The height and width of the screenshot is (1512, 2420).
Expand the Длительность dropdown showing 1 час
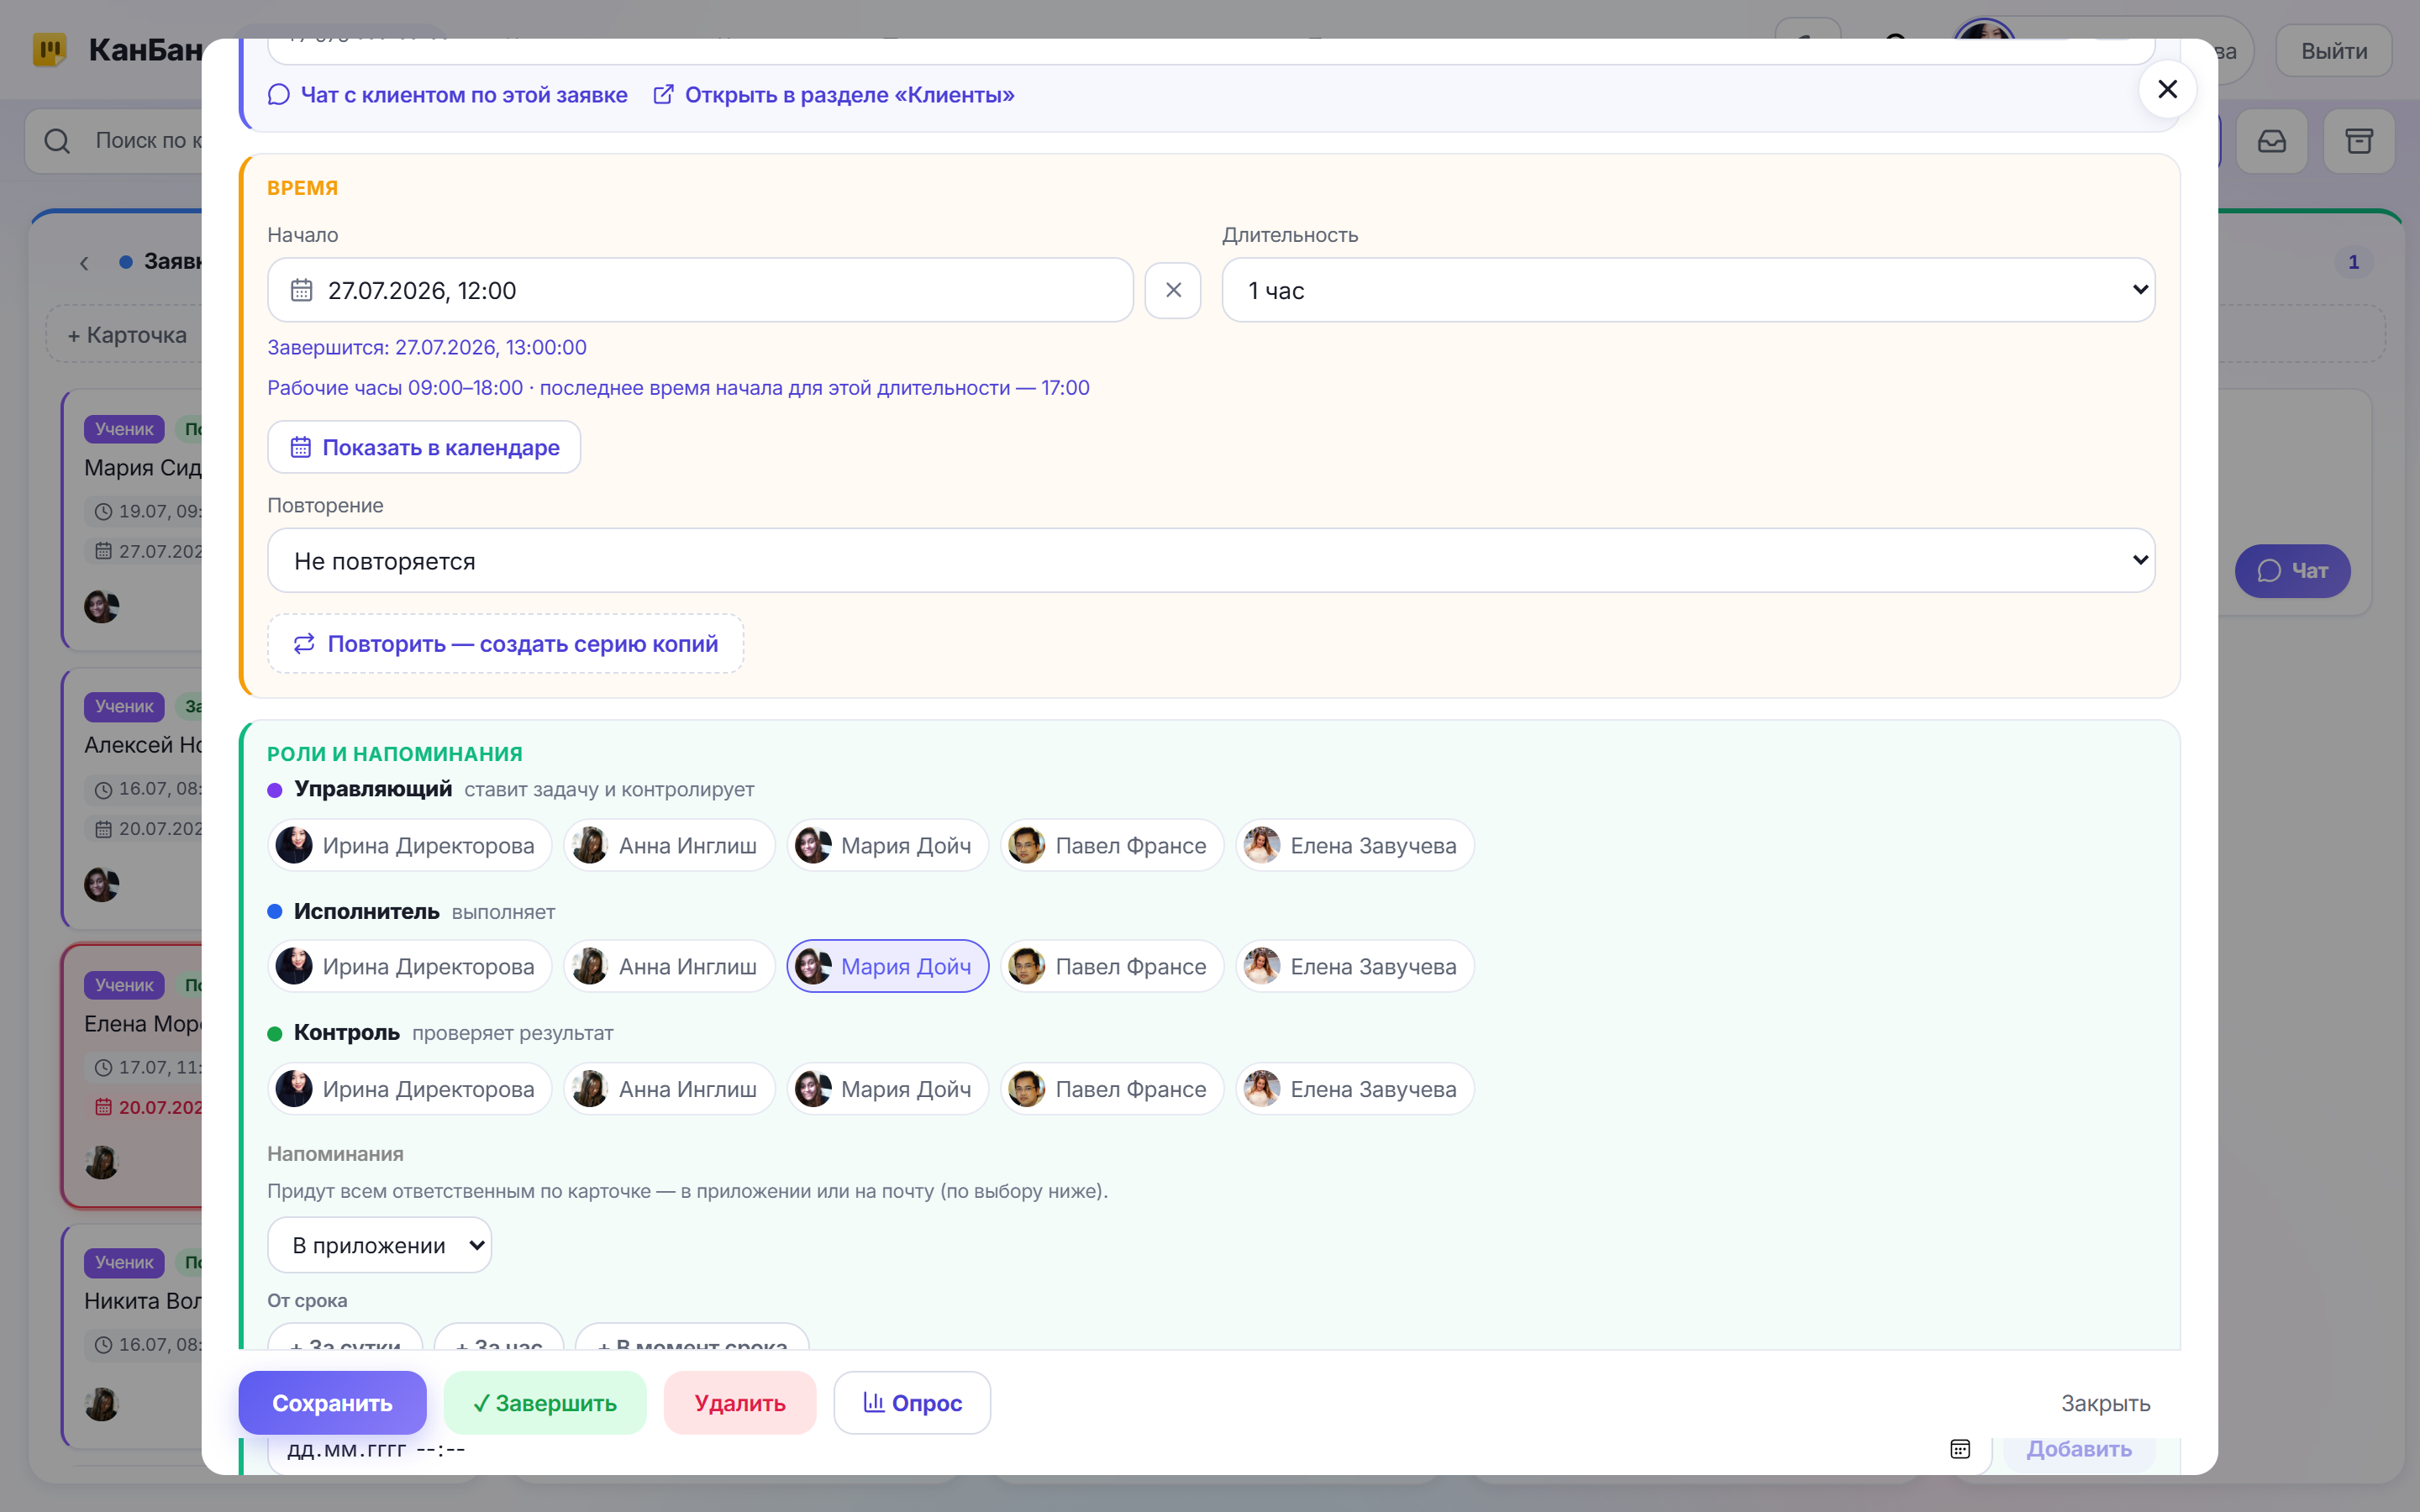[x=1687, y=290]
